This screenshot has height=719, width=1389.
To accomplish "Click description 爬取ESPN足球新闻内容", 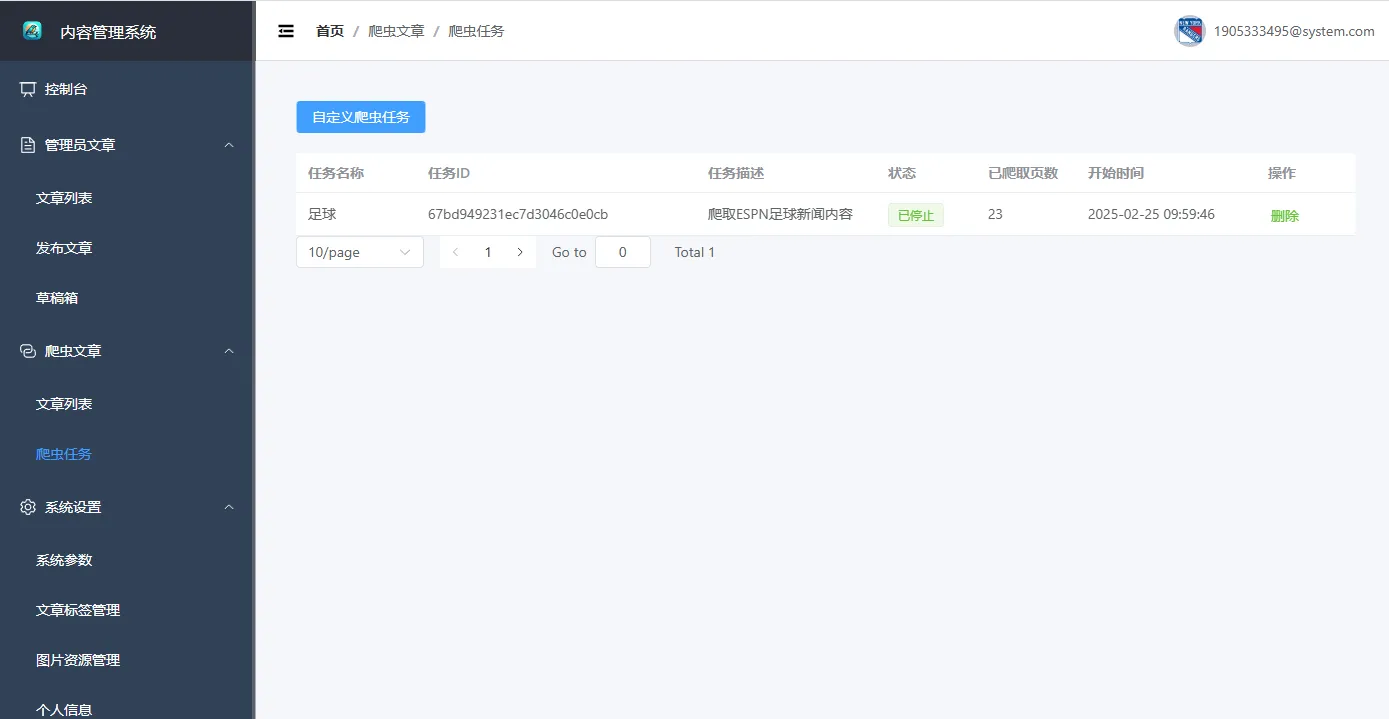I will point(780,214).
